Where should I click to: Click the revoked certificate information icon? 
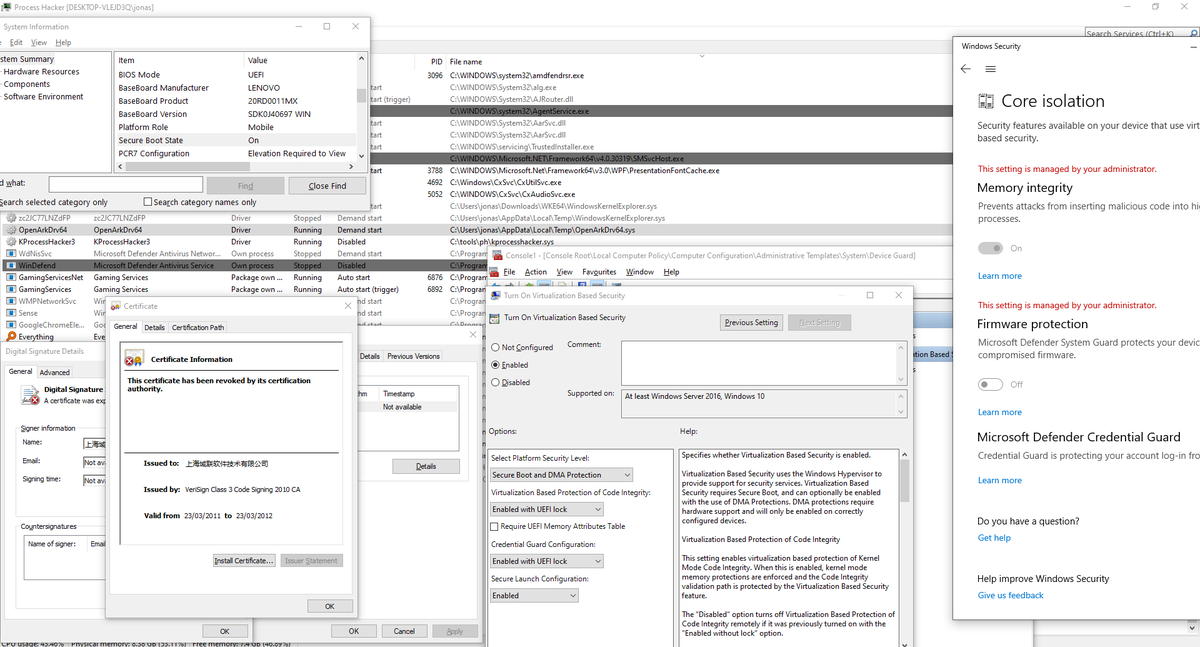tap(135, 359)
